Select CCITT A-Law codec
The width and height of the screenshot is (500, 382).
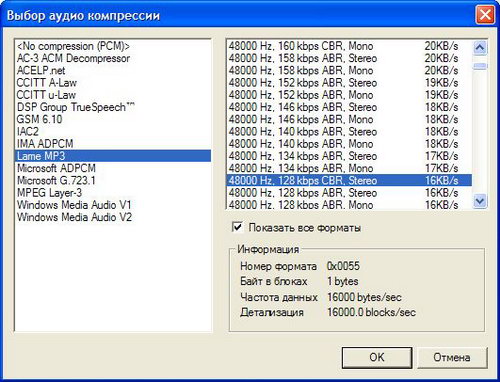(x=113, y=83)
